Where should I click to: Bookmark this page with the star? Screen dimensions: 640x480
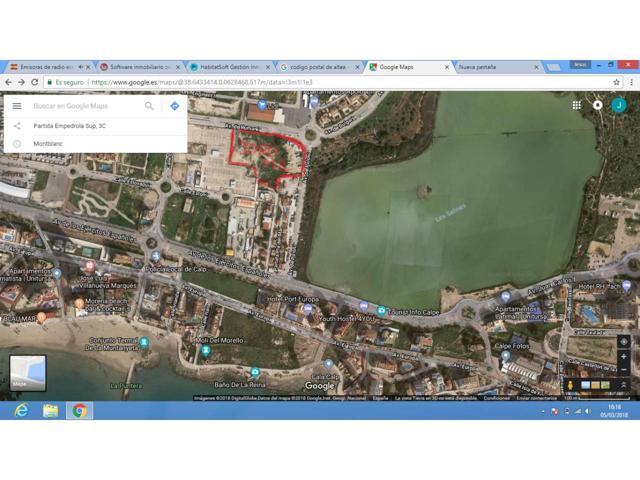click(x=616, y=82)
